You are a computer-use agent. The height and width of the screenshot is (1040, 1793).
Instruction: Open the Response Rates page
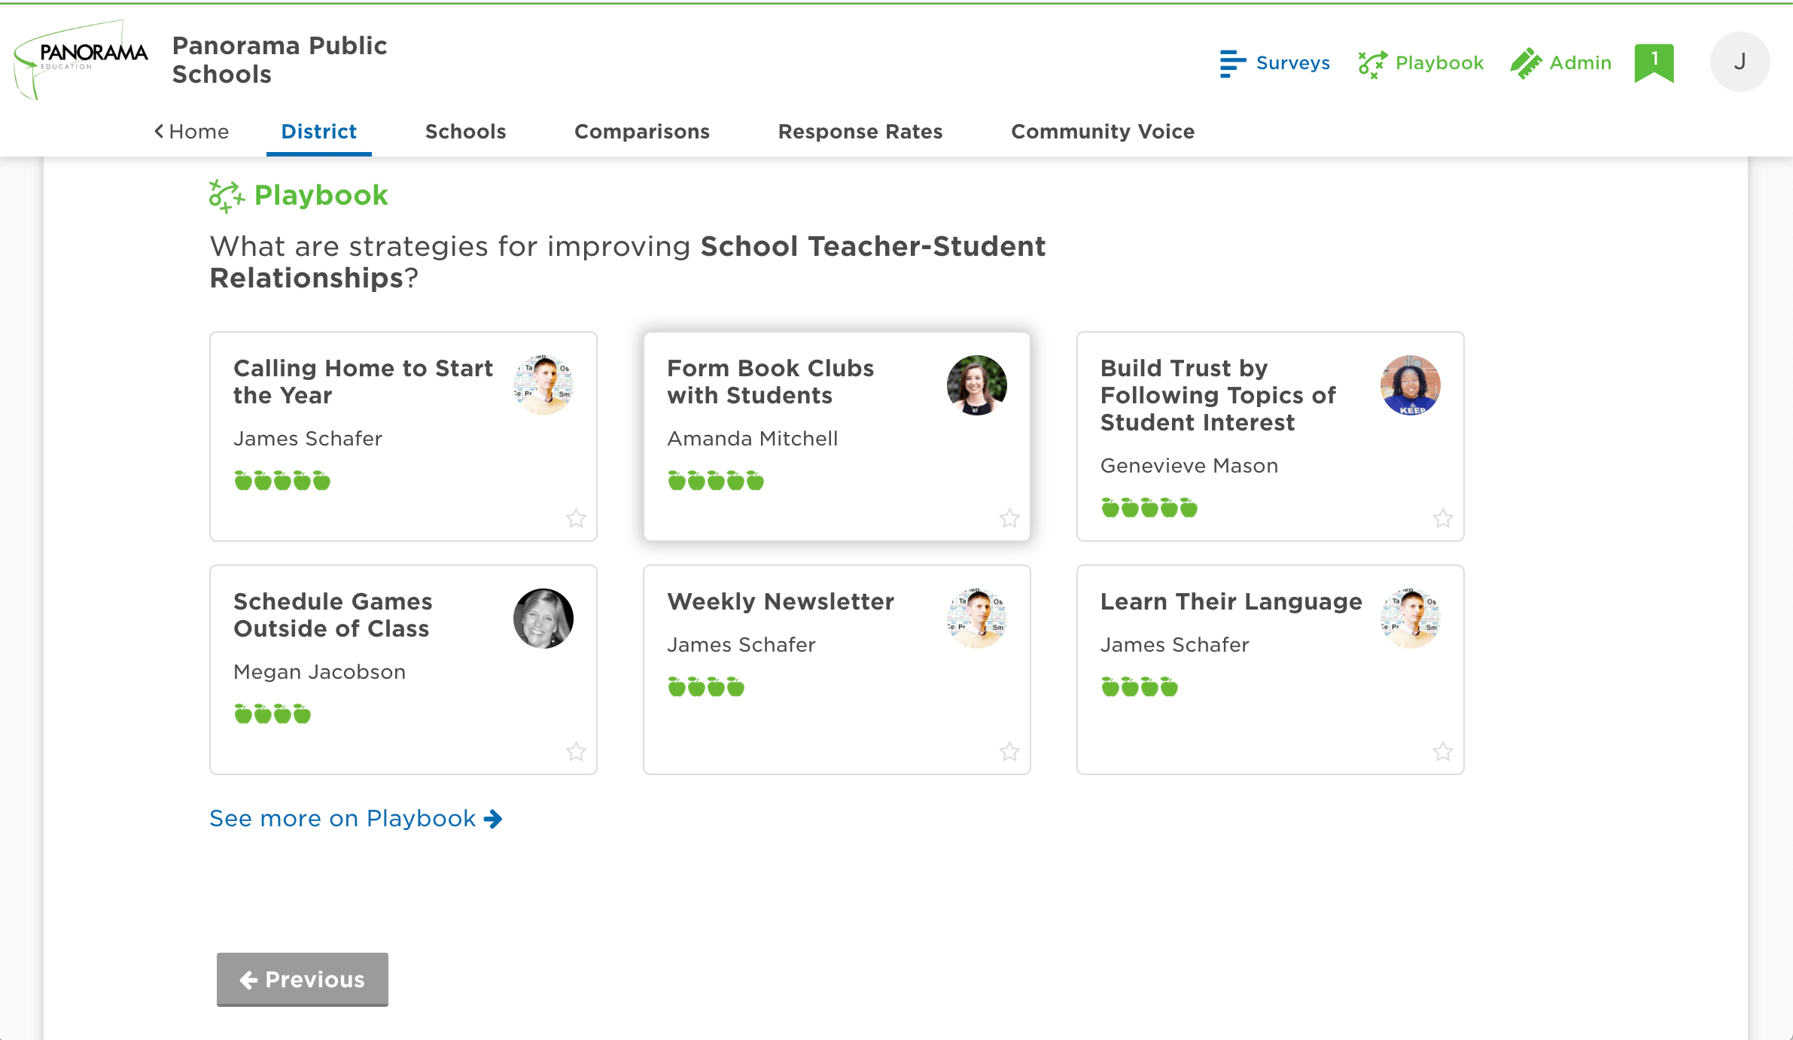pos(860,131)
